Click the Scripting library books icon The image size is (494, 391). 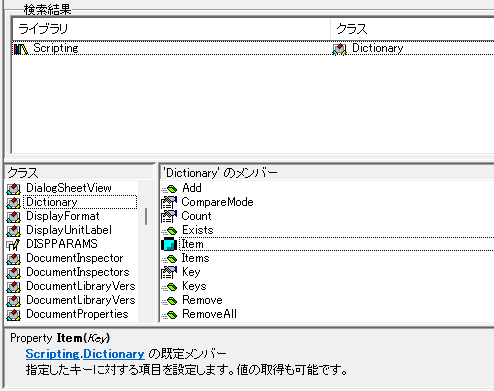pos(21,49)
